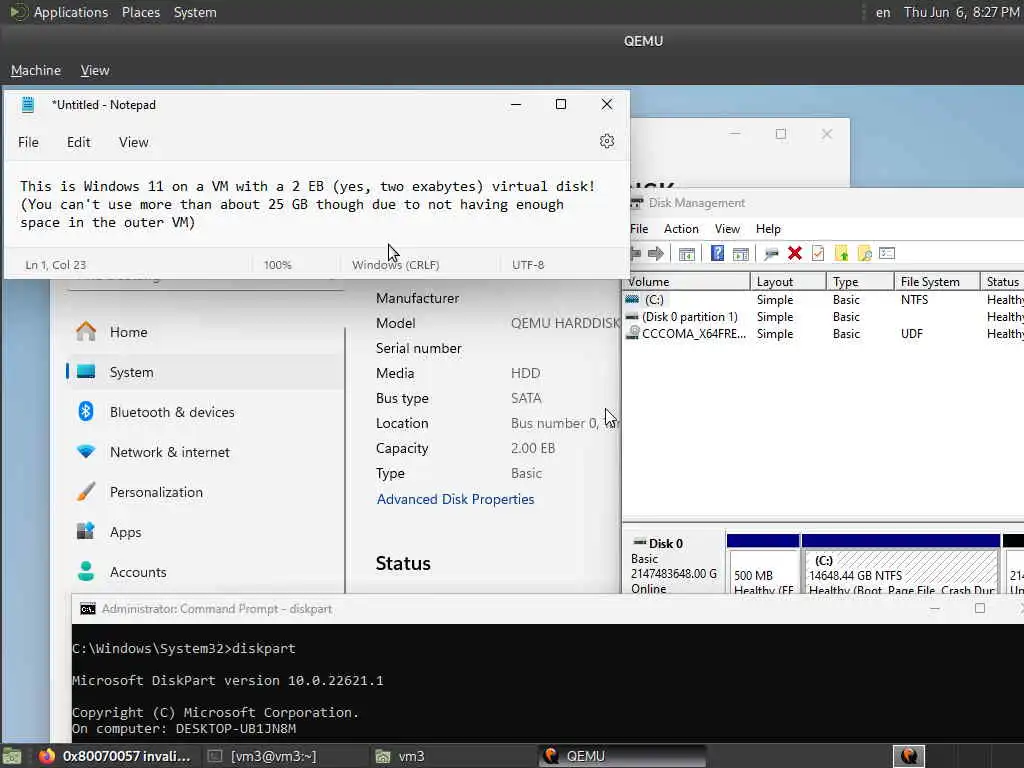This screenshot has width=1024, height=768.
Task: Click the en keyboard layout indicator
Action: [883, 12]
